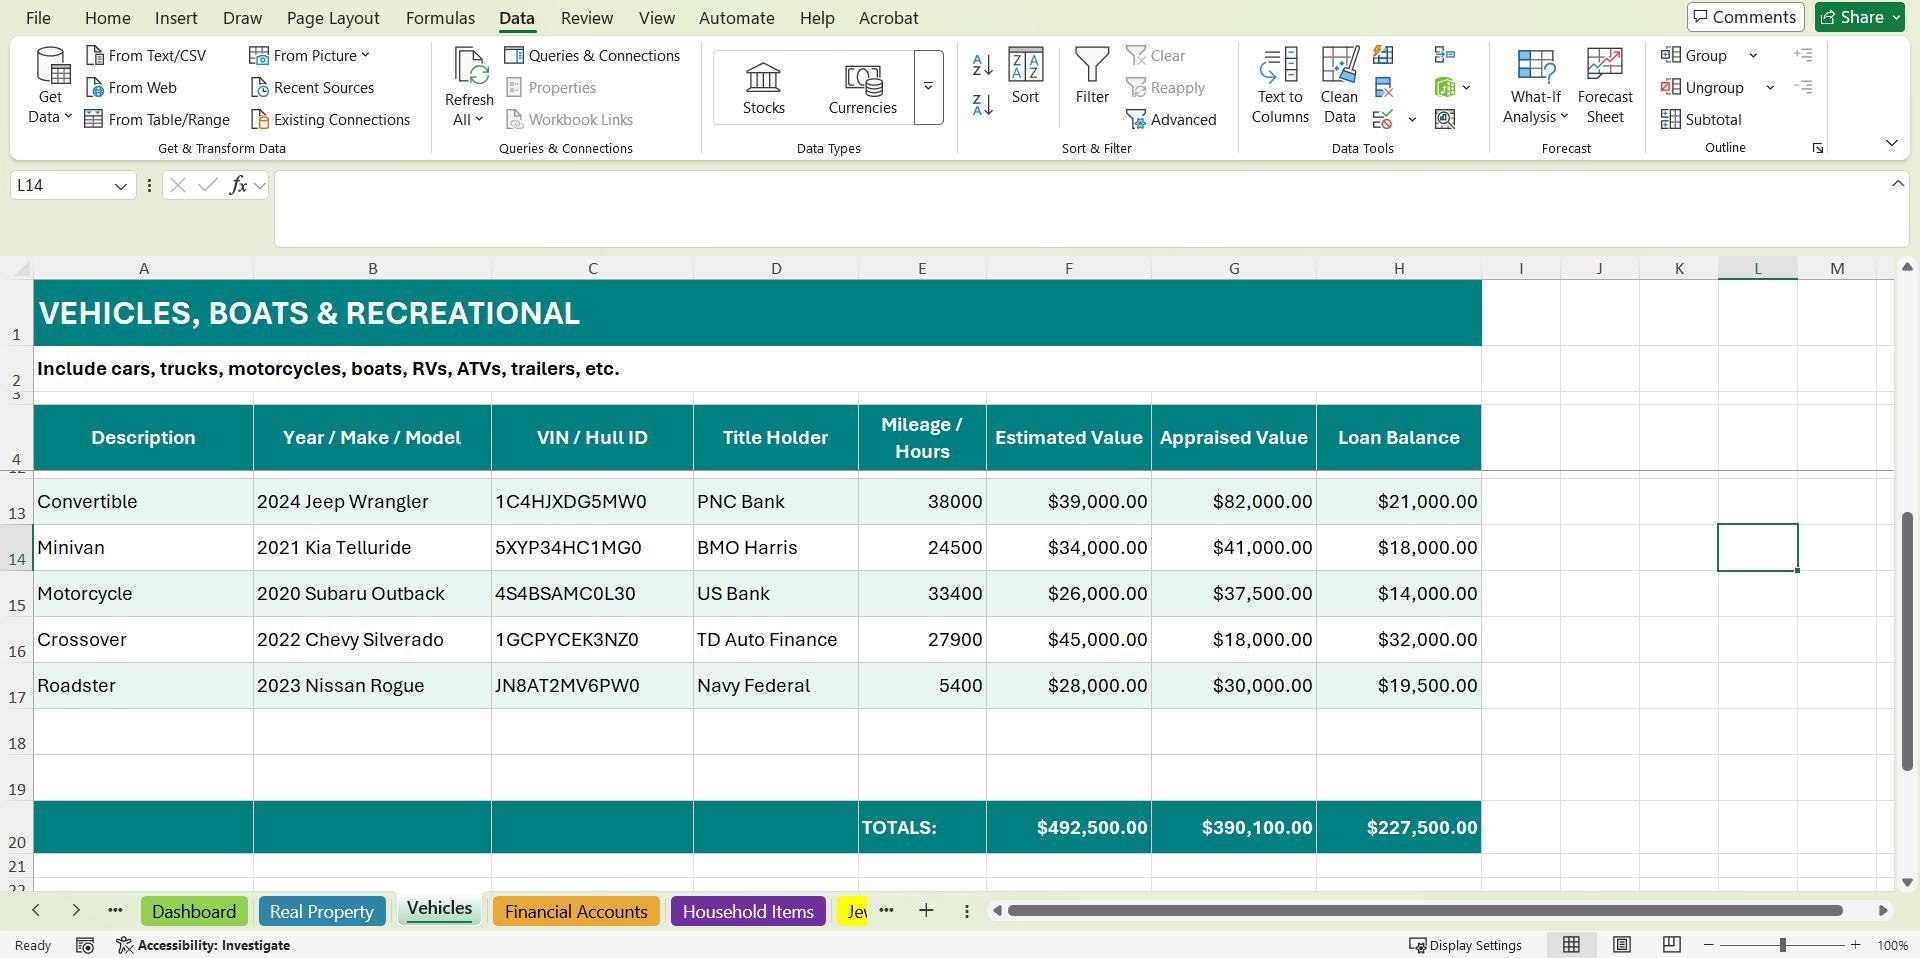Open the Consolidate tool
The image size is (1920, 958).
click(1445, 55)
